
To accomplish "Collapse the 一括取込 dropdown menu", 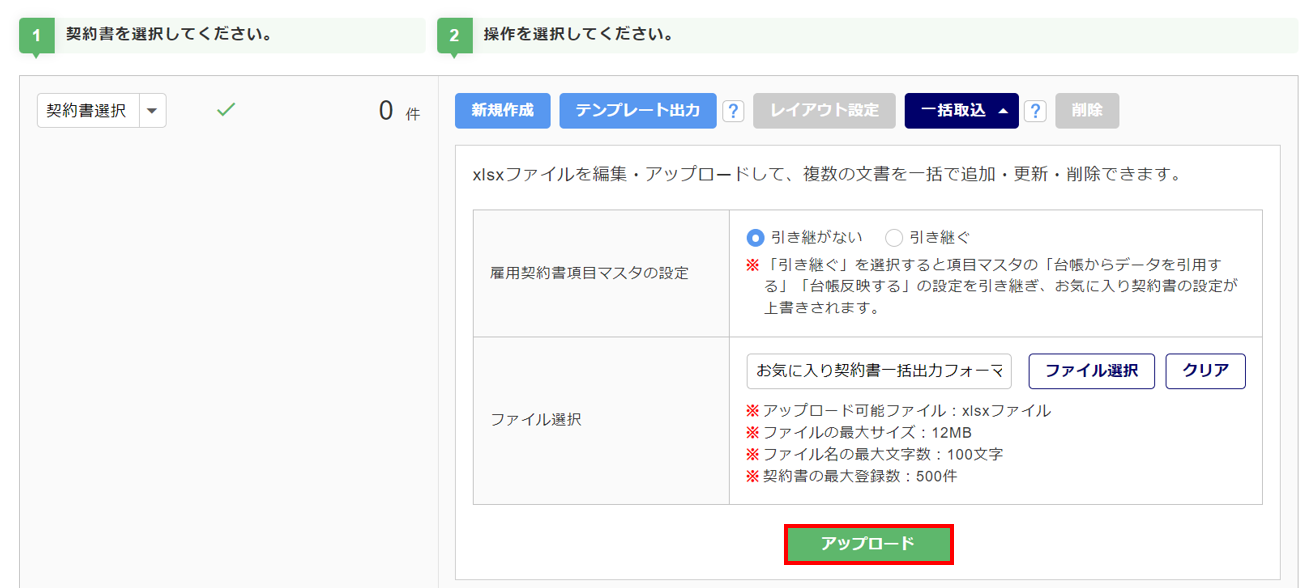I will click(961, 111).
